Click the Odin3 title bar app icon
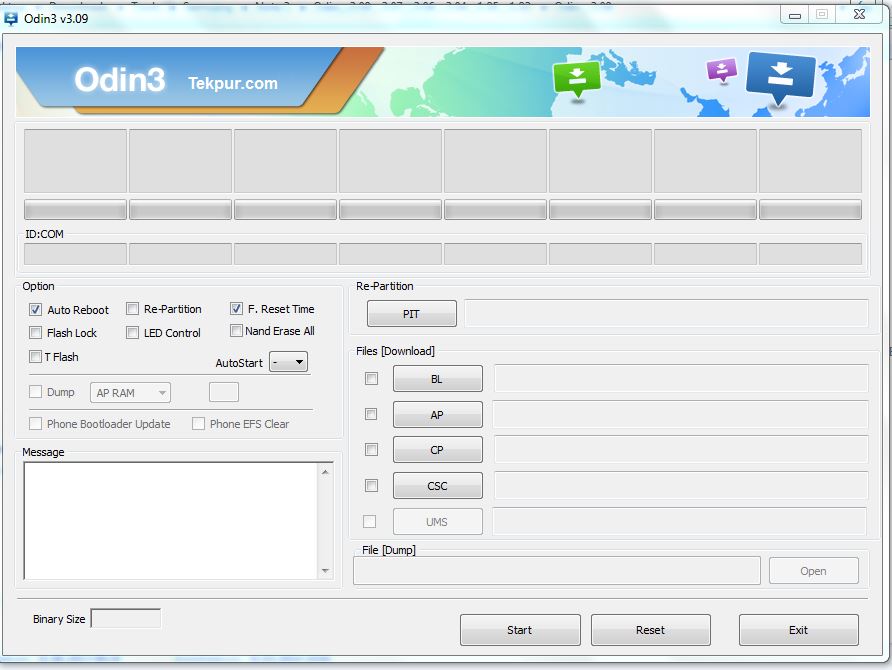Viewport: 892px width, 670px height. click(x=10, y=19)
